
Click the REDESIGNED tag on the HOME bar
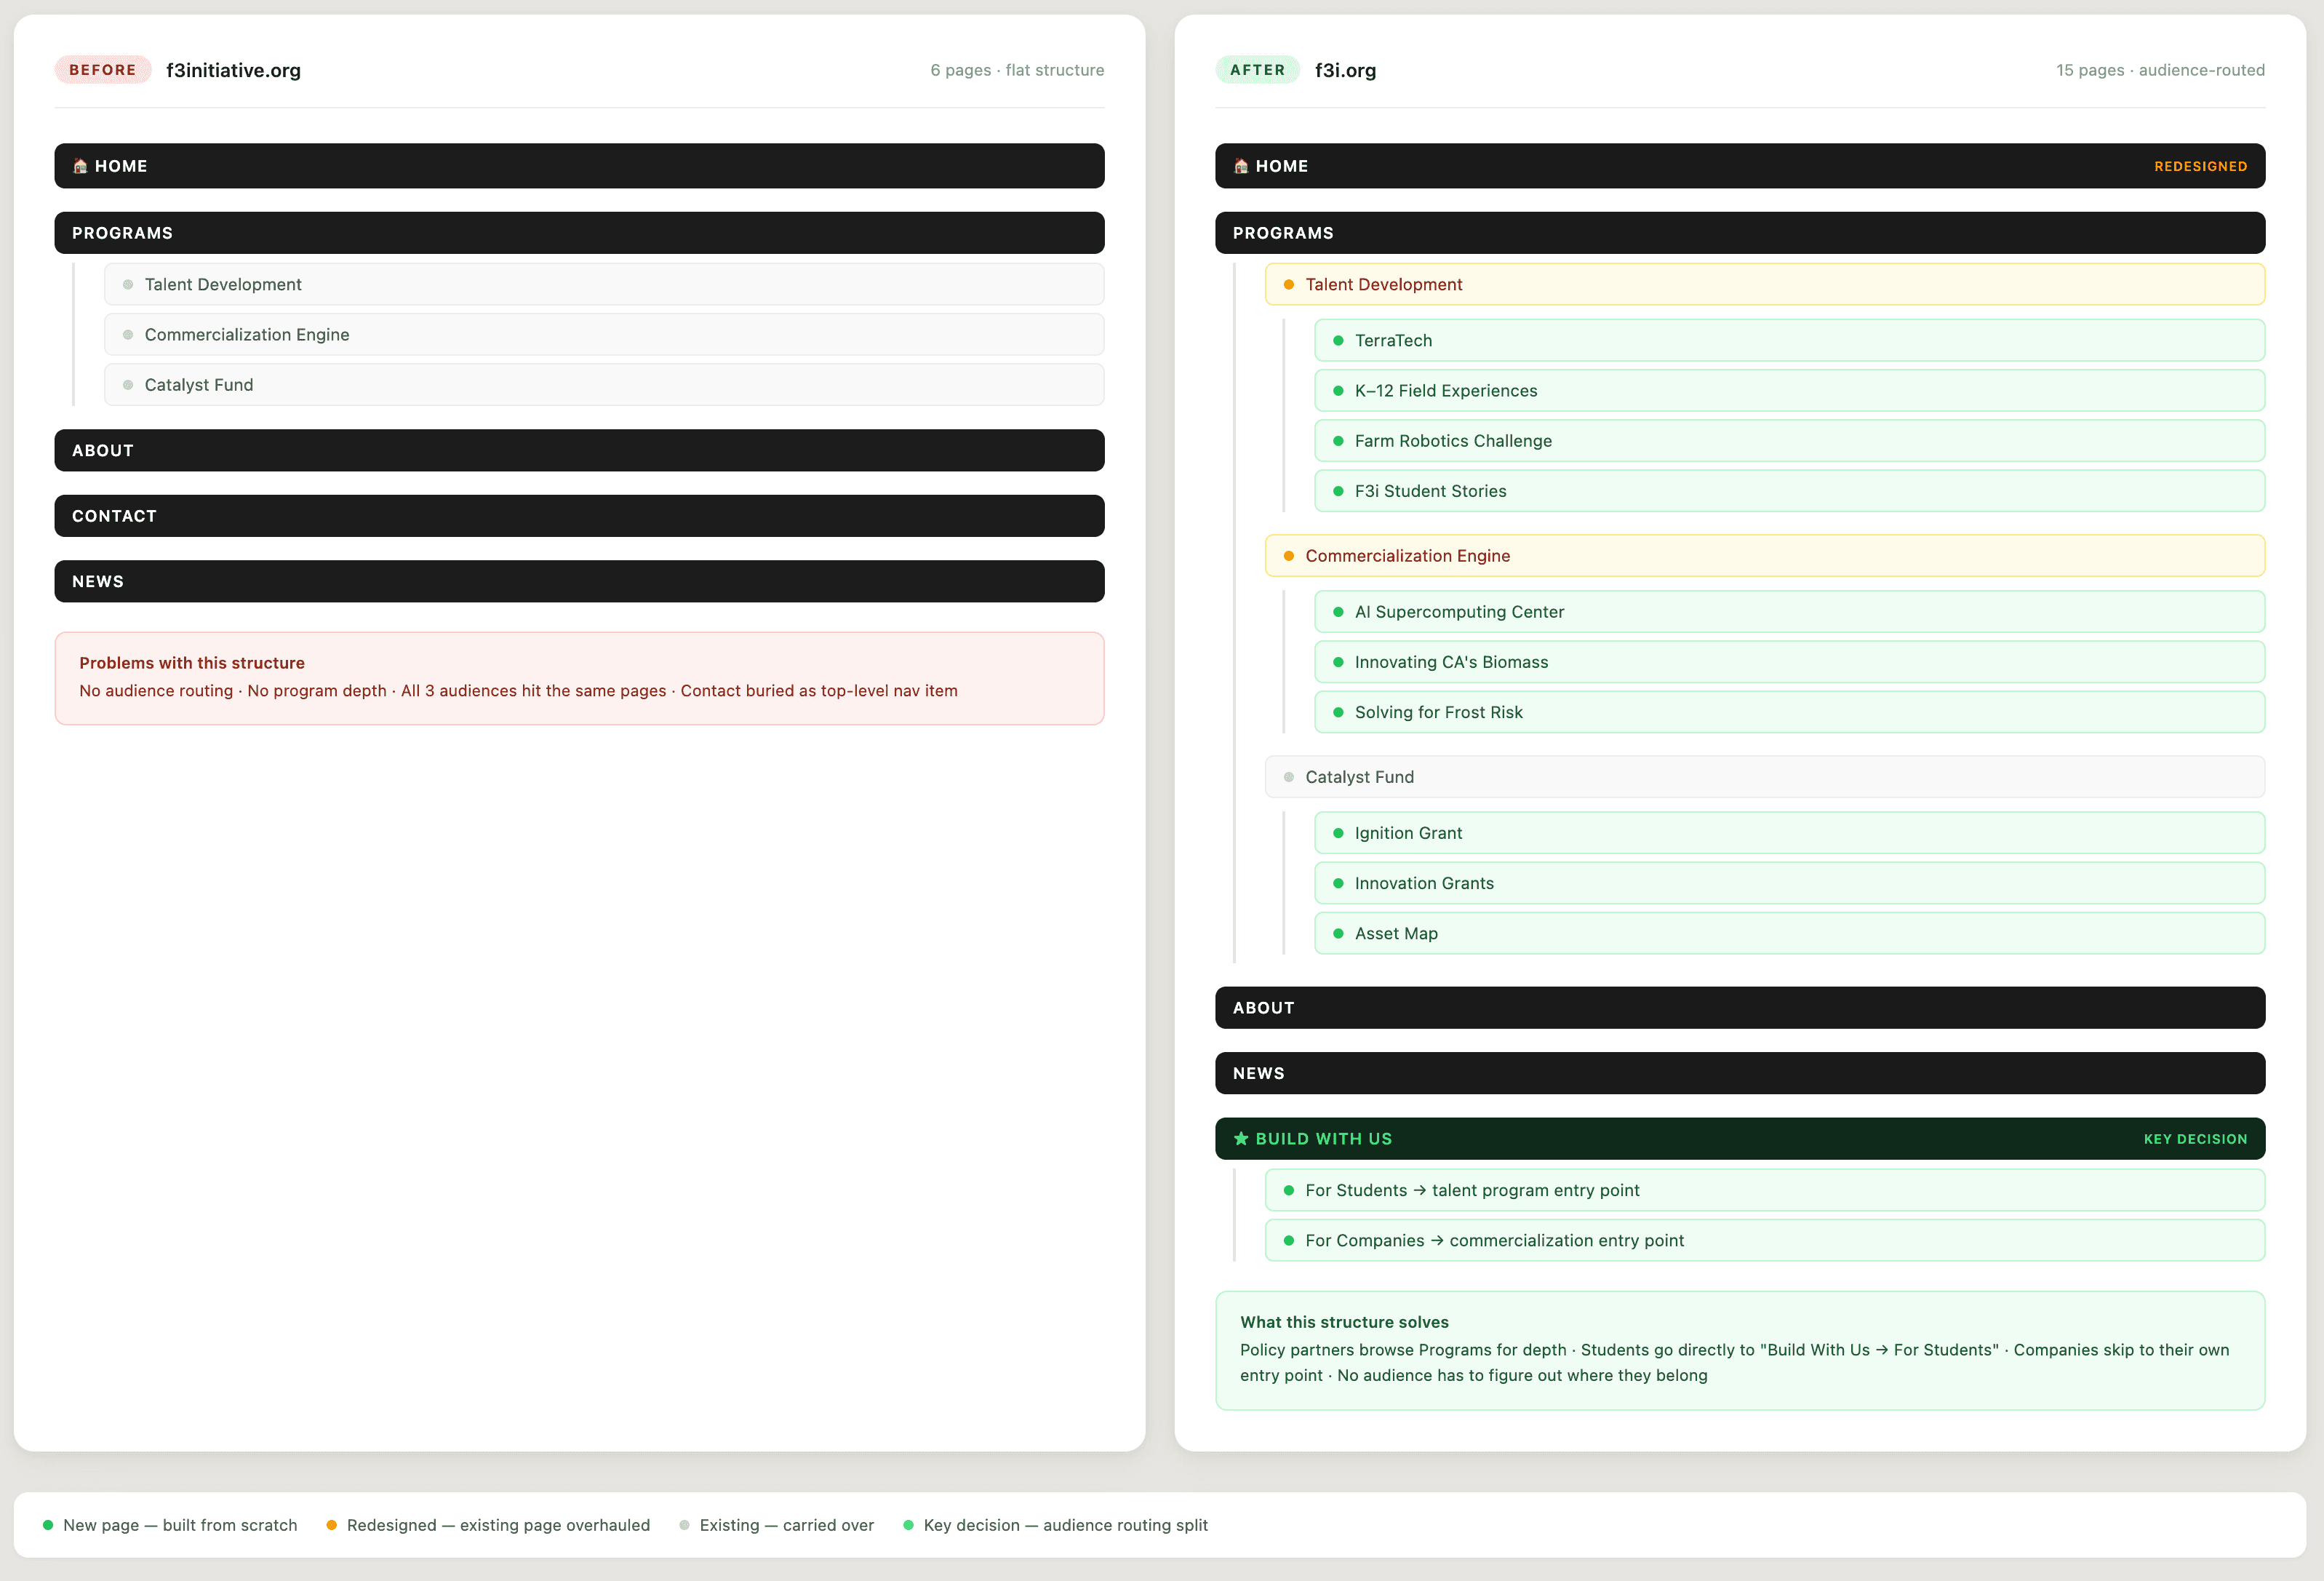[x=2200, y=167]
